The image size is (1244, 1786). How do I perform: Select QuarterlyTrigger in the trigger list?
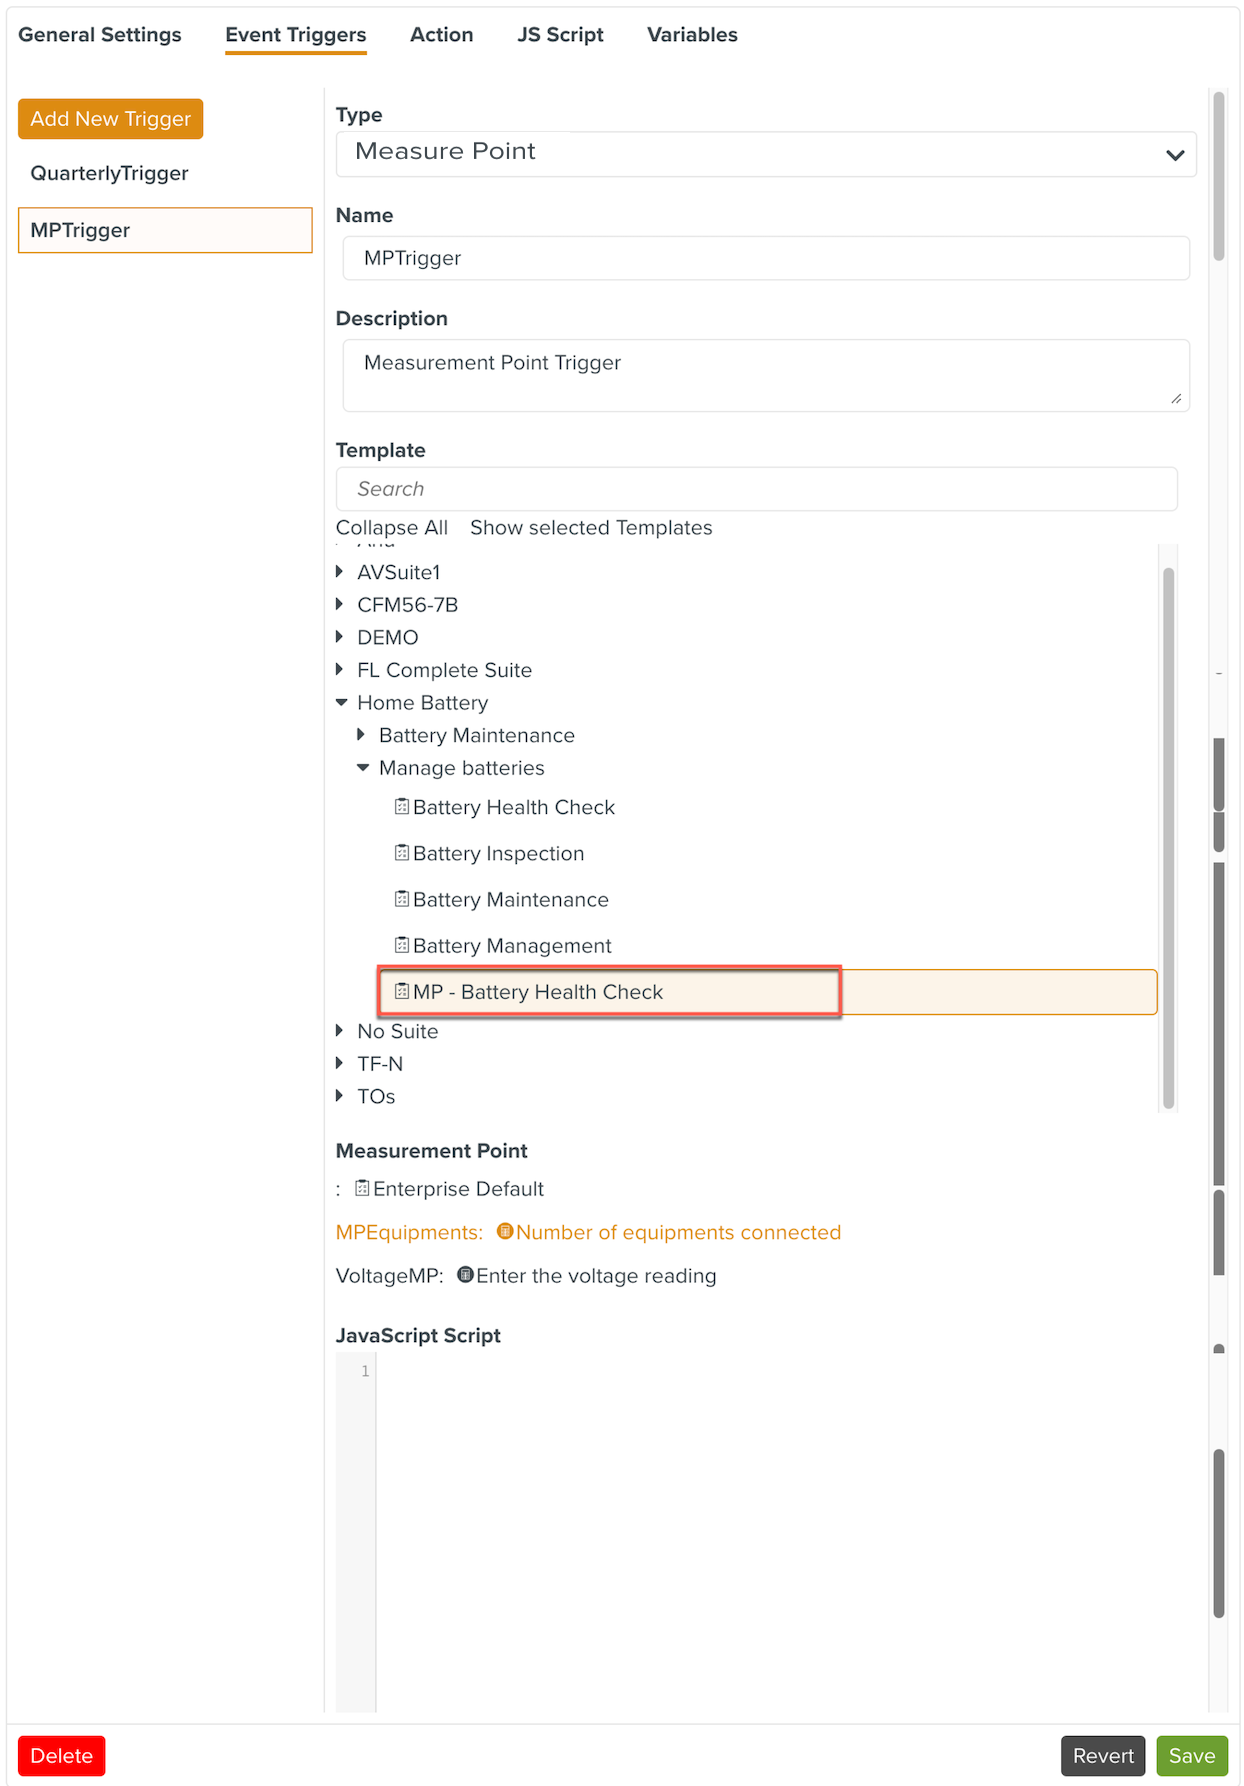pos(110,173)
